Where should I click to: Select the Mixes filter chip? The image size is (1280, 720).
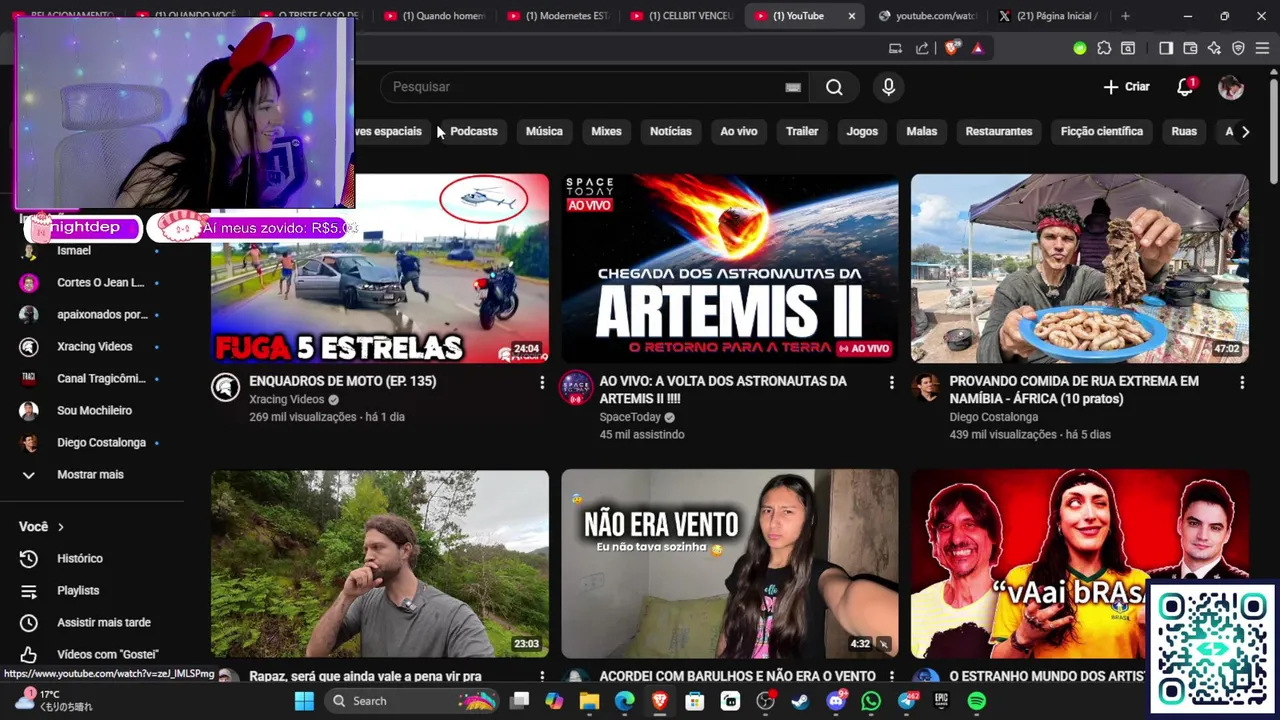point(606,131)
